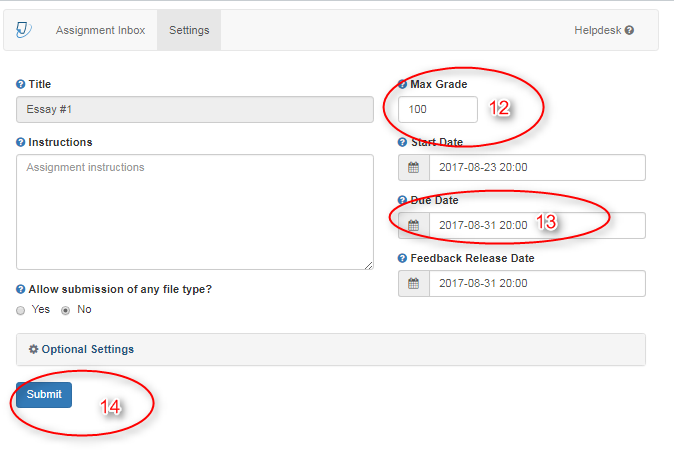Open the Feedback Release Date calendar icon

point(413,284)
